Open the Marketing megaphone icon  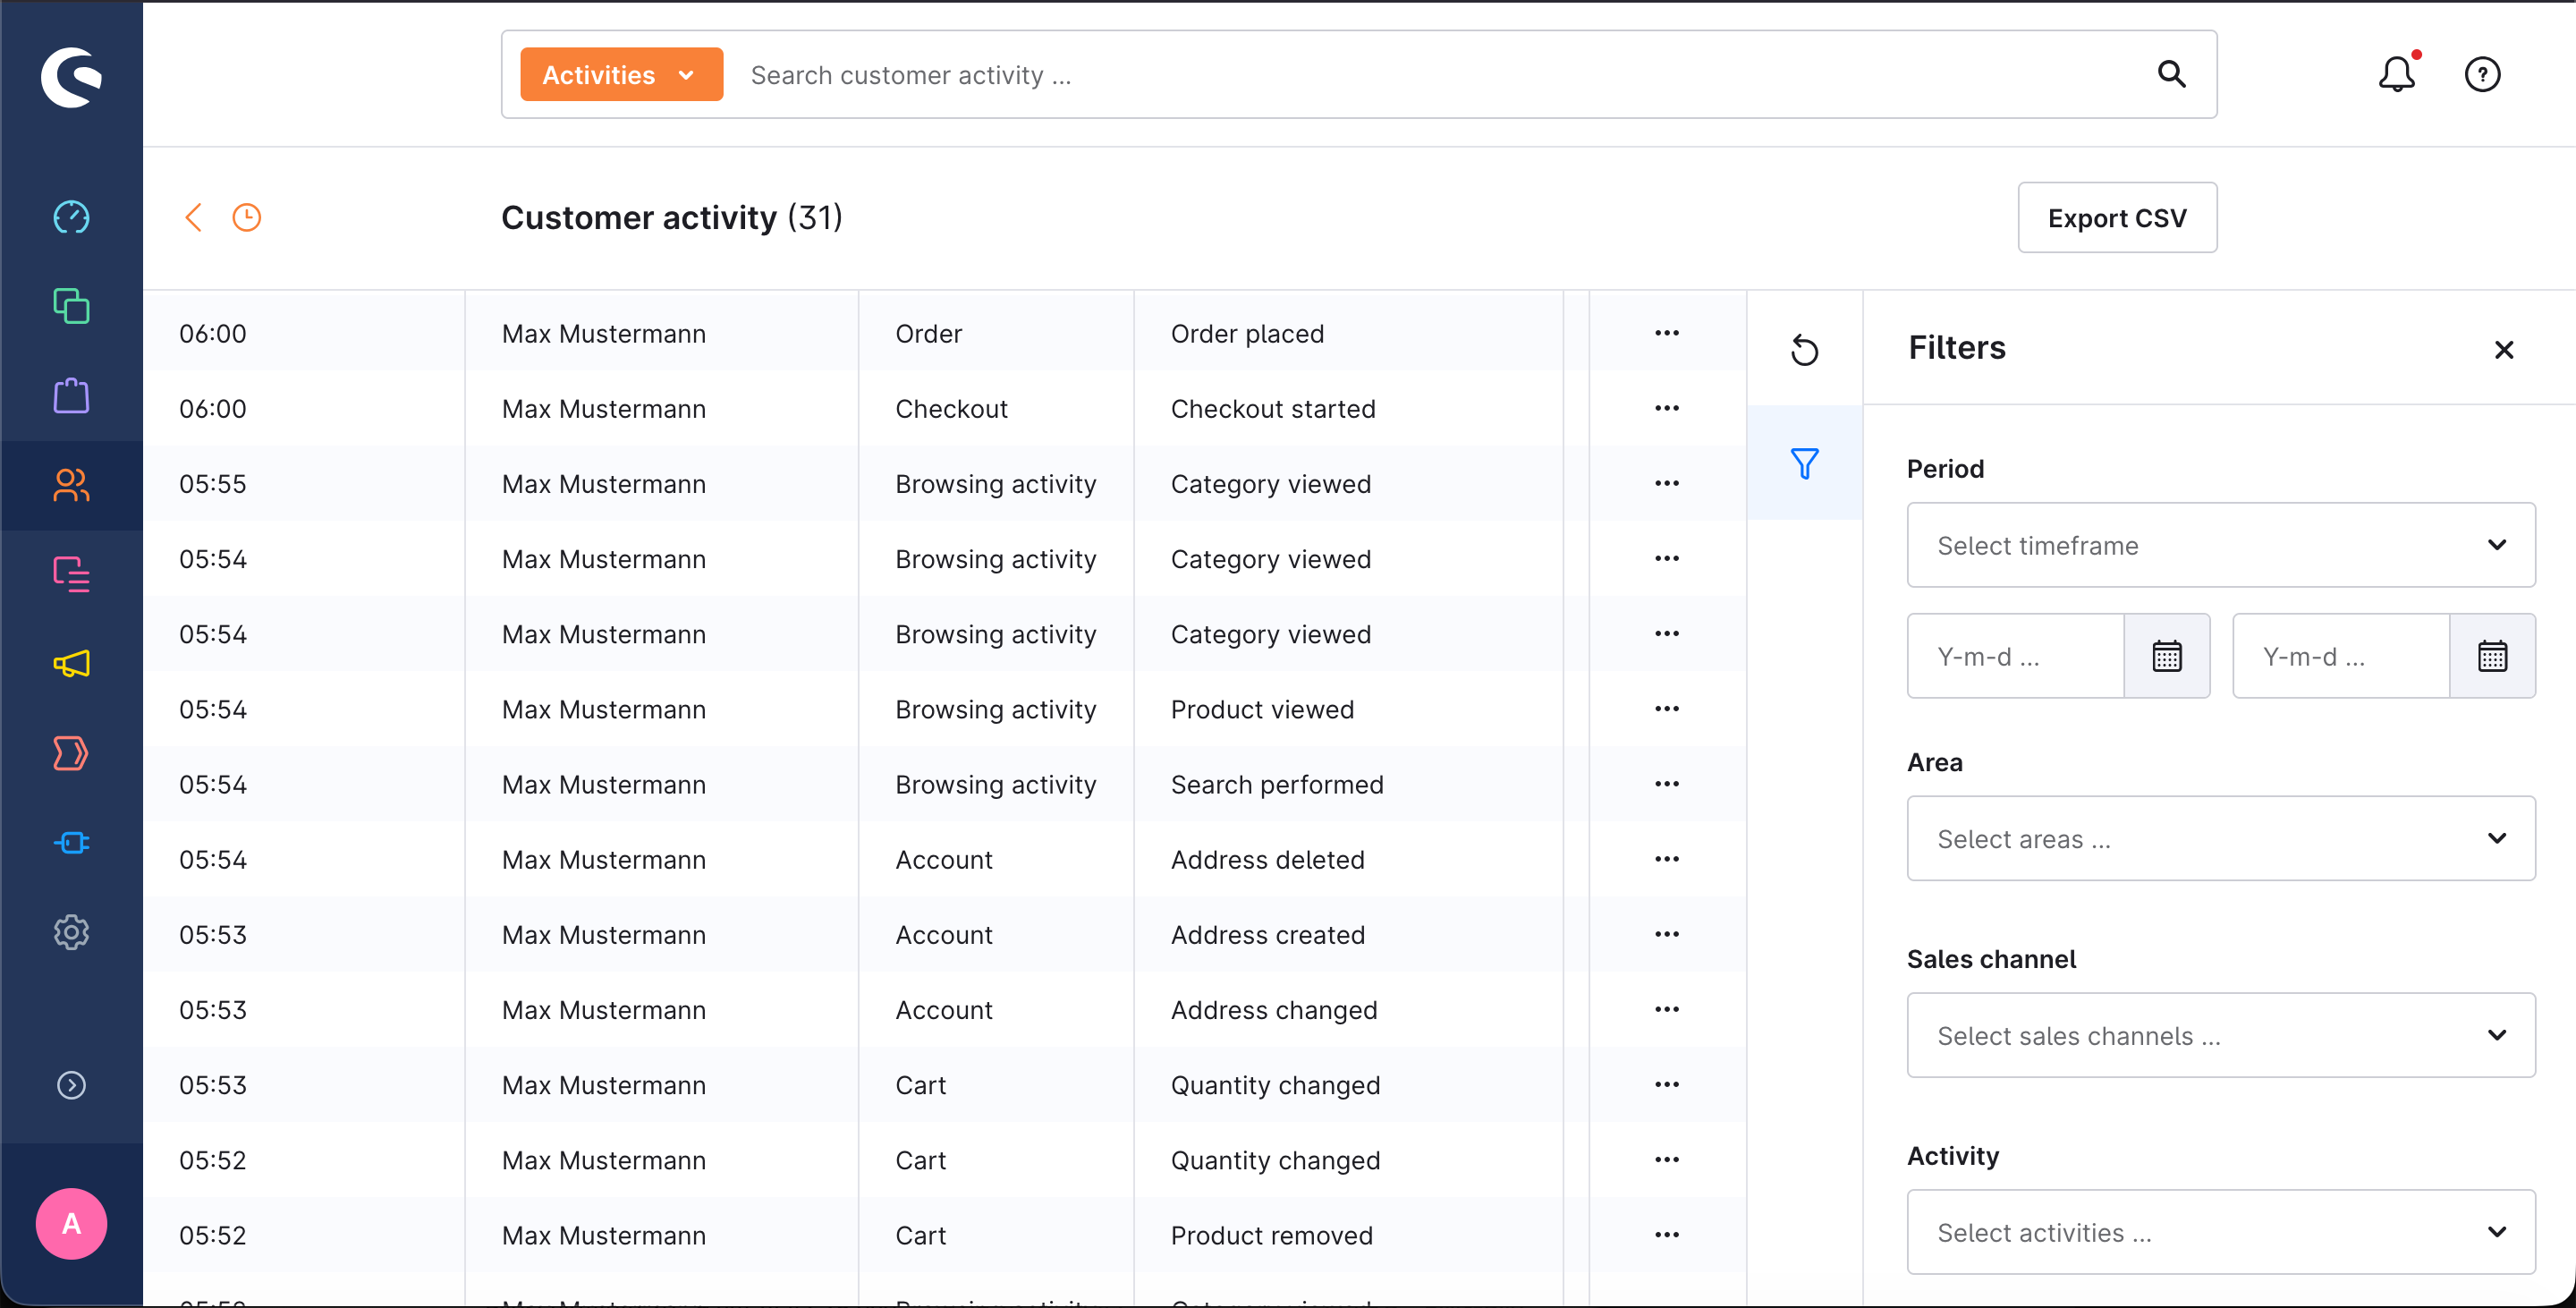(71, 663)
